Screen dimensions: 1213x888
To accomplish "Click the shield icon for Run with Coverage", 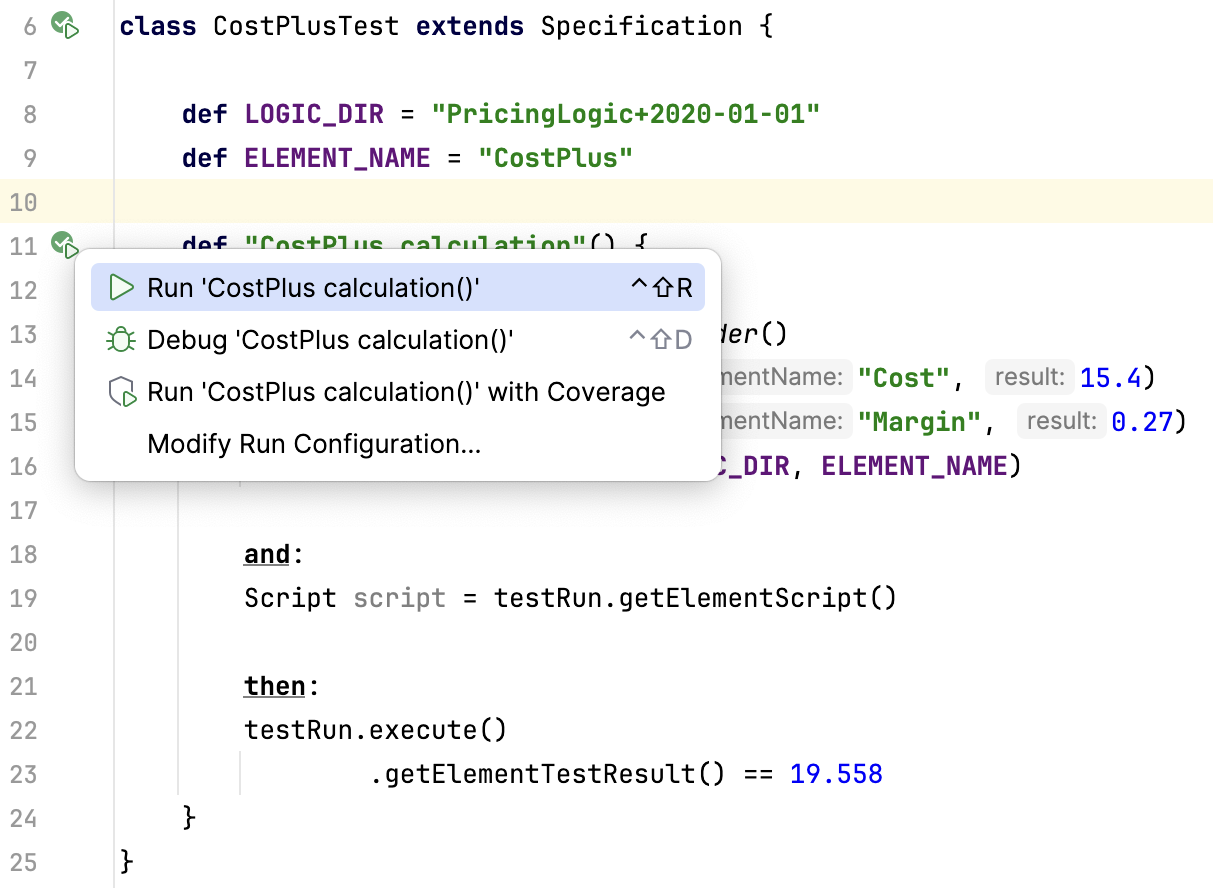I will click(121, 392).
